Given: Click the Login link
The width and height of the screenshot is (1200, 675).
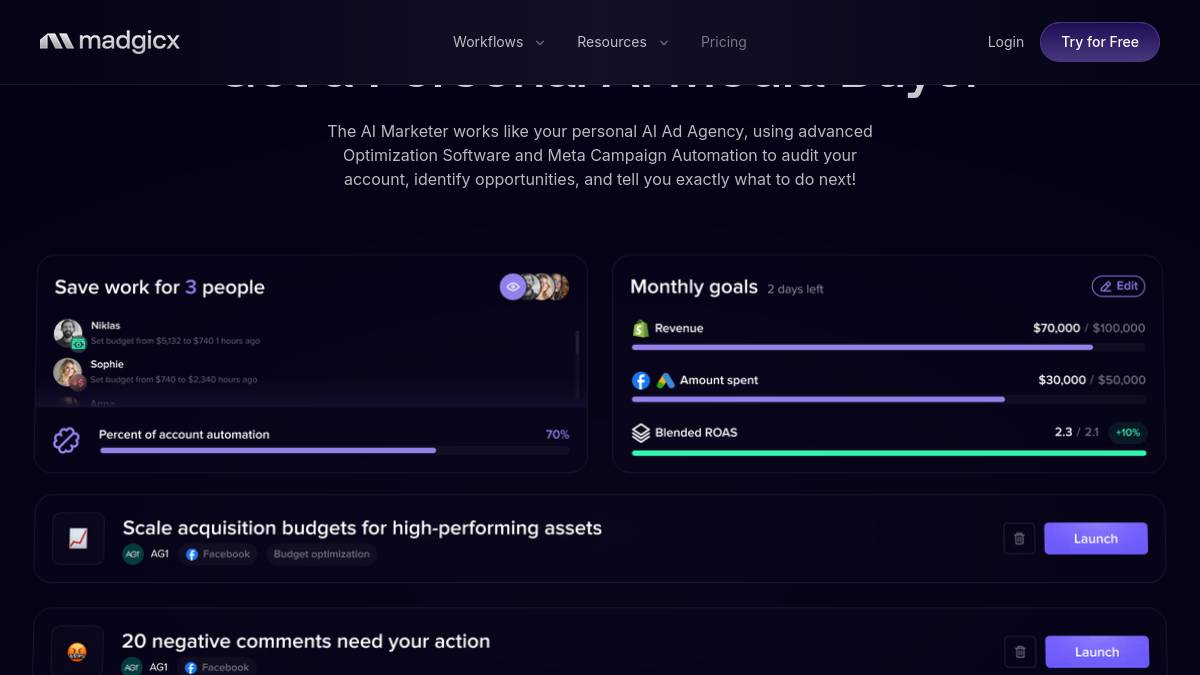Looking at the screenshot, I should click(1005, 42).
